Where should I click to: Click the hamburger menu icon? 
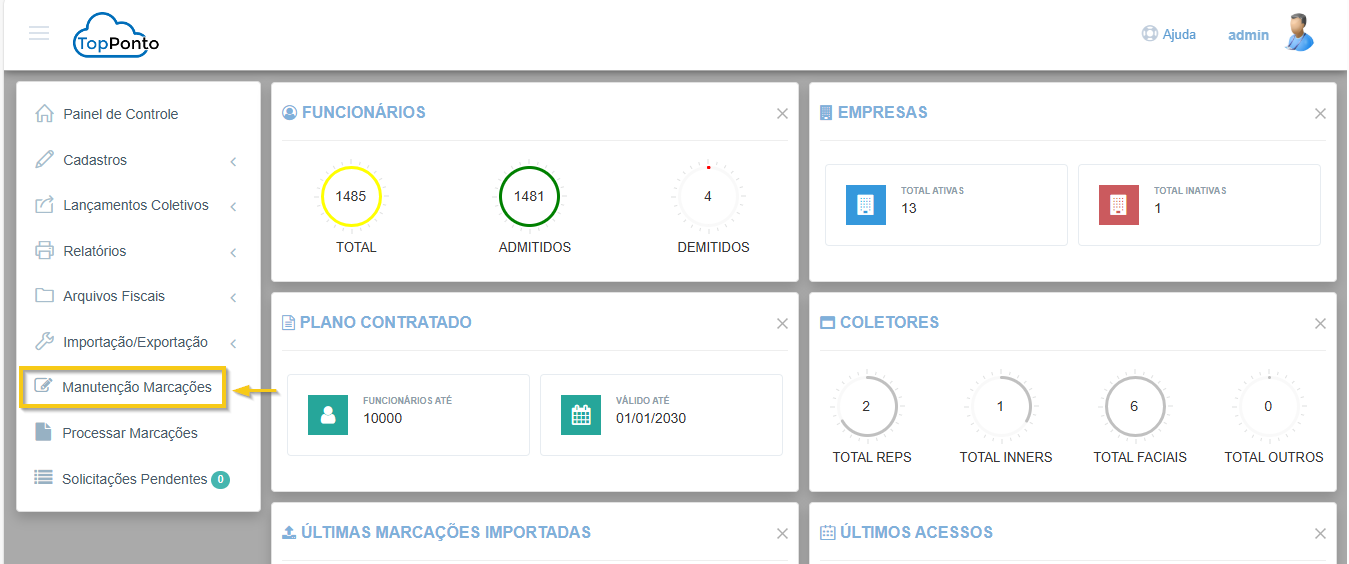[x=39, y=33]
